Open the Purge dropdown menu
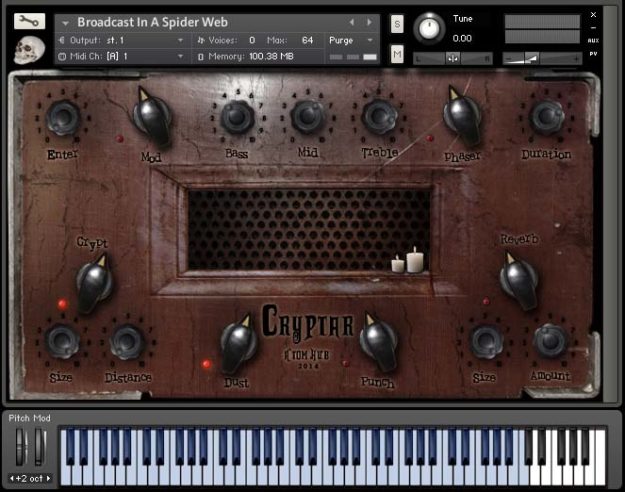The height and width of the screenshot is (492, 625). click(351, 40)
